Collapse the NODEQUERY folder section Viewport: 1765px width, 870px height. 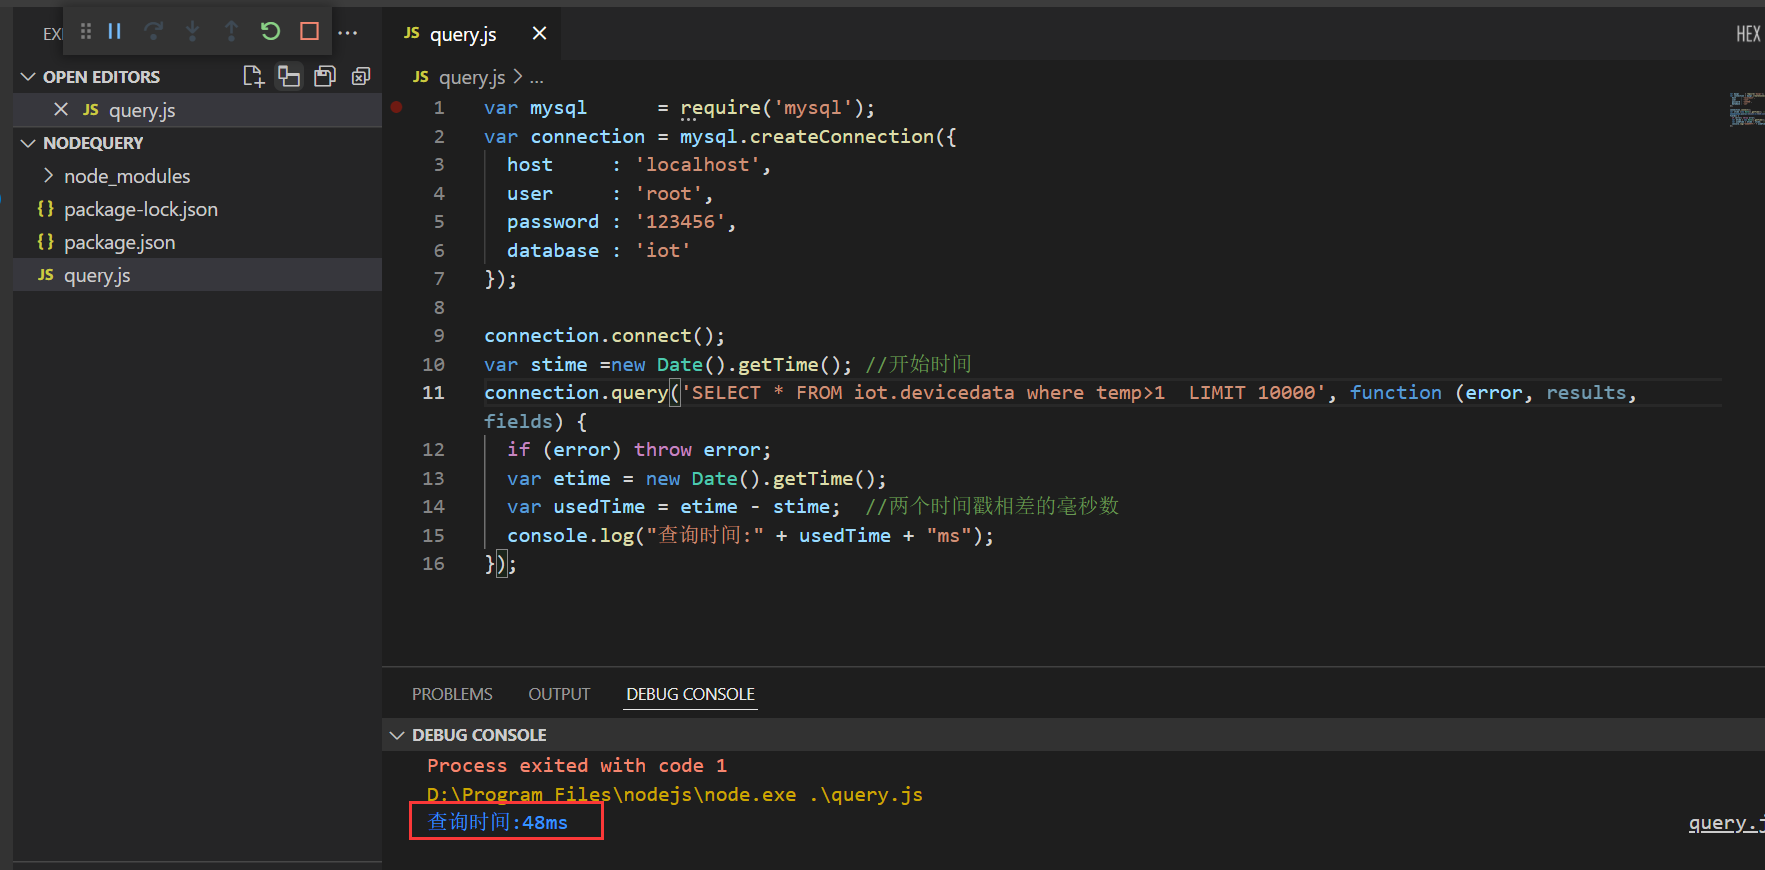[x=28, y=143]
